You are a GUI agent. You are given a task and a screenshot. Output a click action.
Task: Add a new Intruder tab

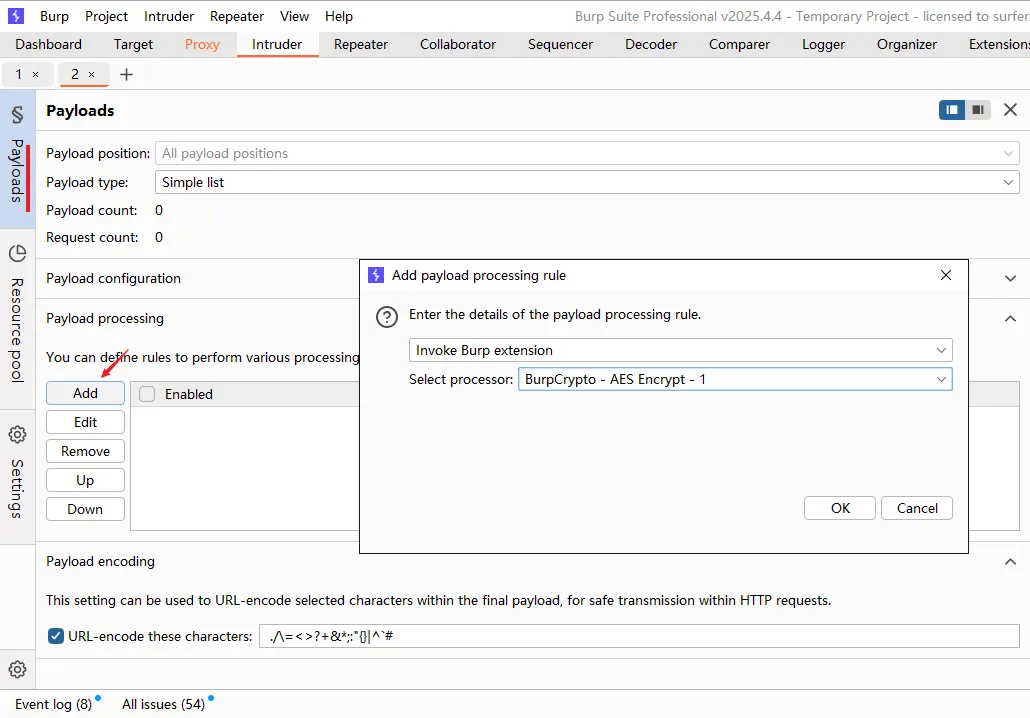[x=126, y=74]
